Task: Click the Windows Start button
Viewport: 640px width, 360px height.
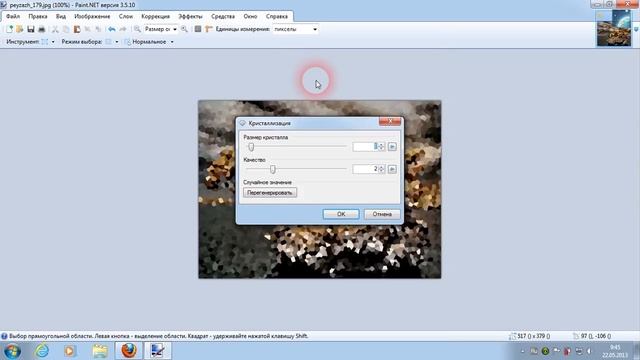Action: pos(12,351)
